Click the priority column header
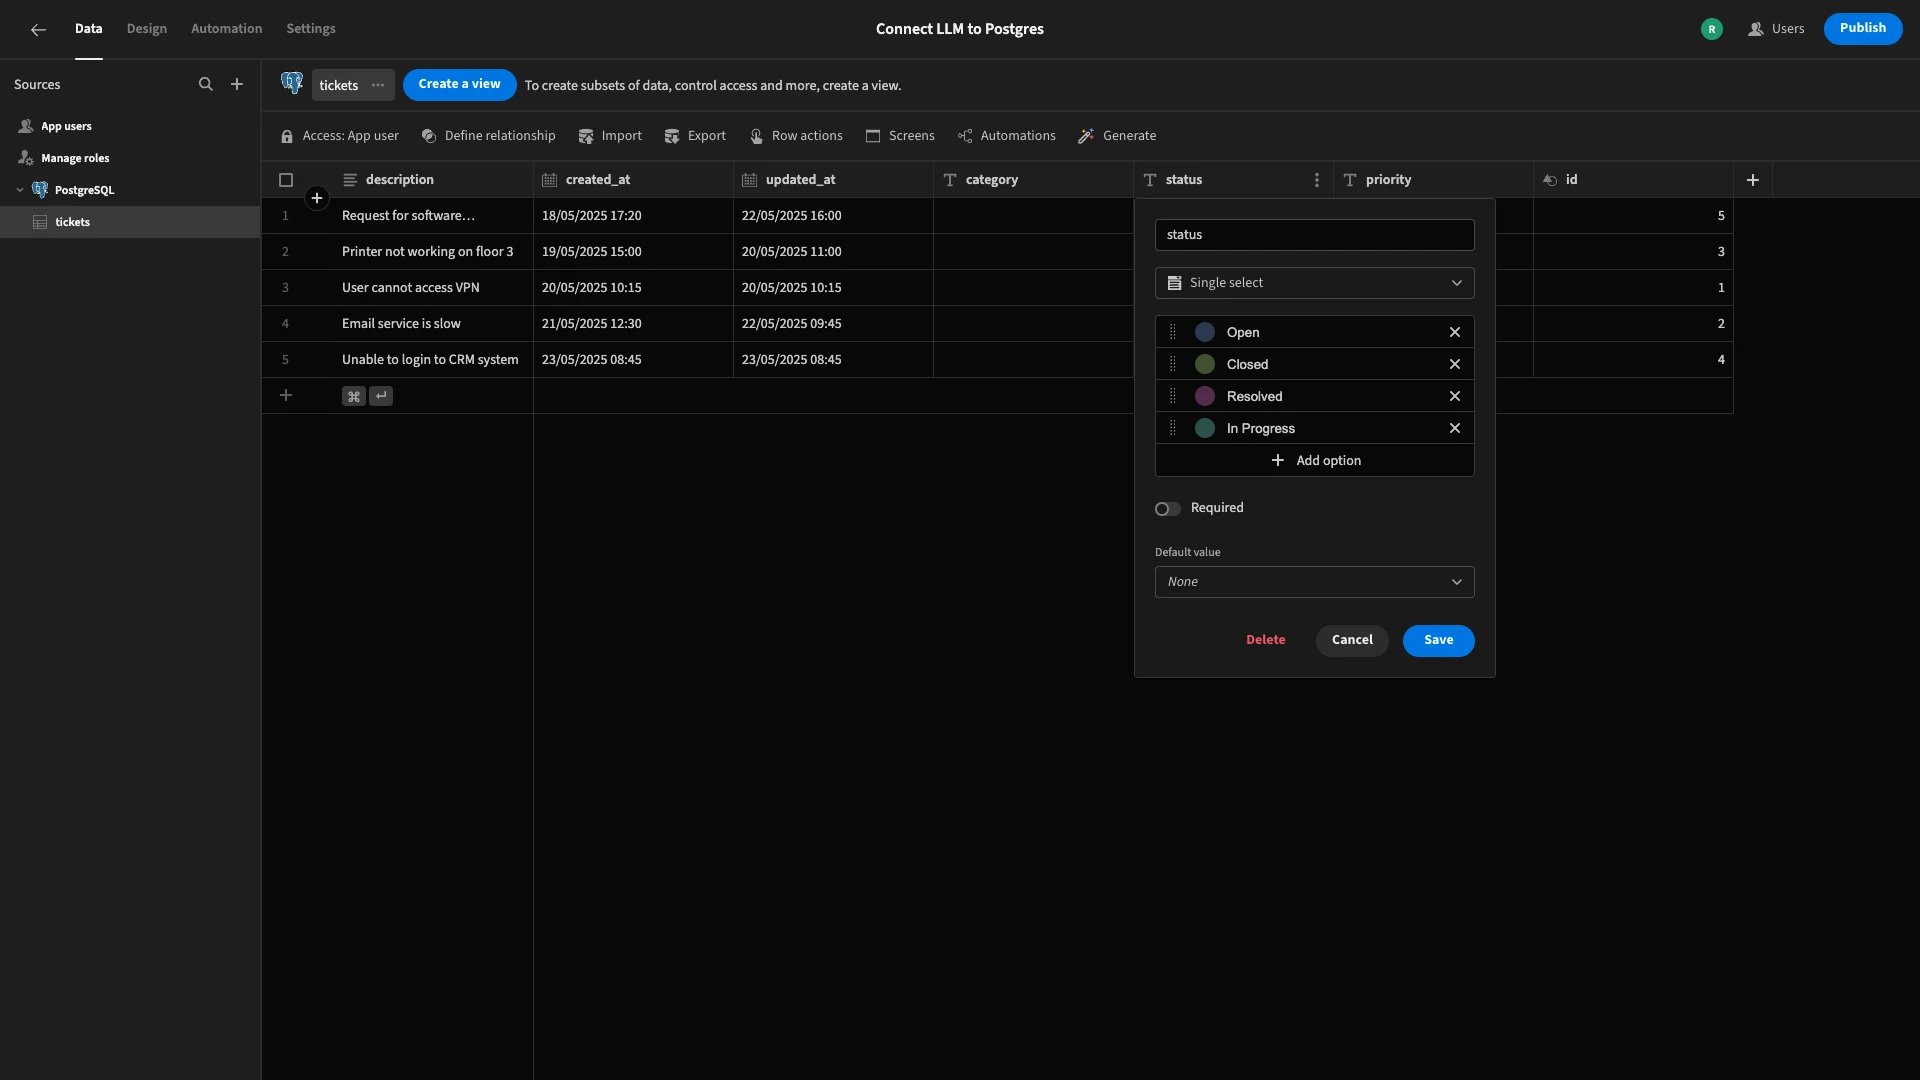Screen dimensions: 1920x1080 [1433, 180]
